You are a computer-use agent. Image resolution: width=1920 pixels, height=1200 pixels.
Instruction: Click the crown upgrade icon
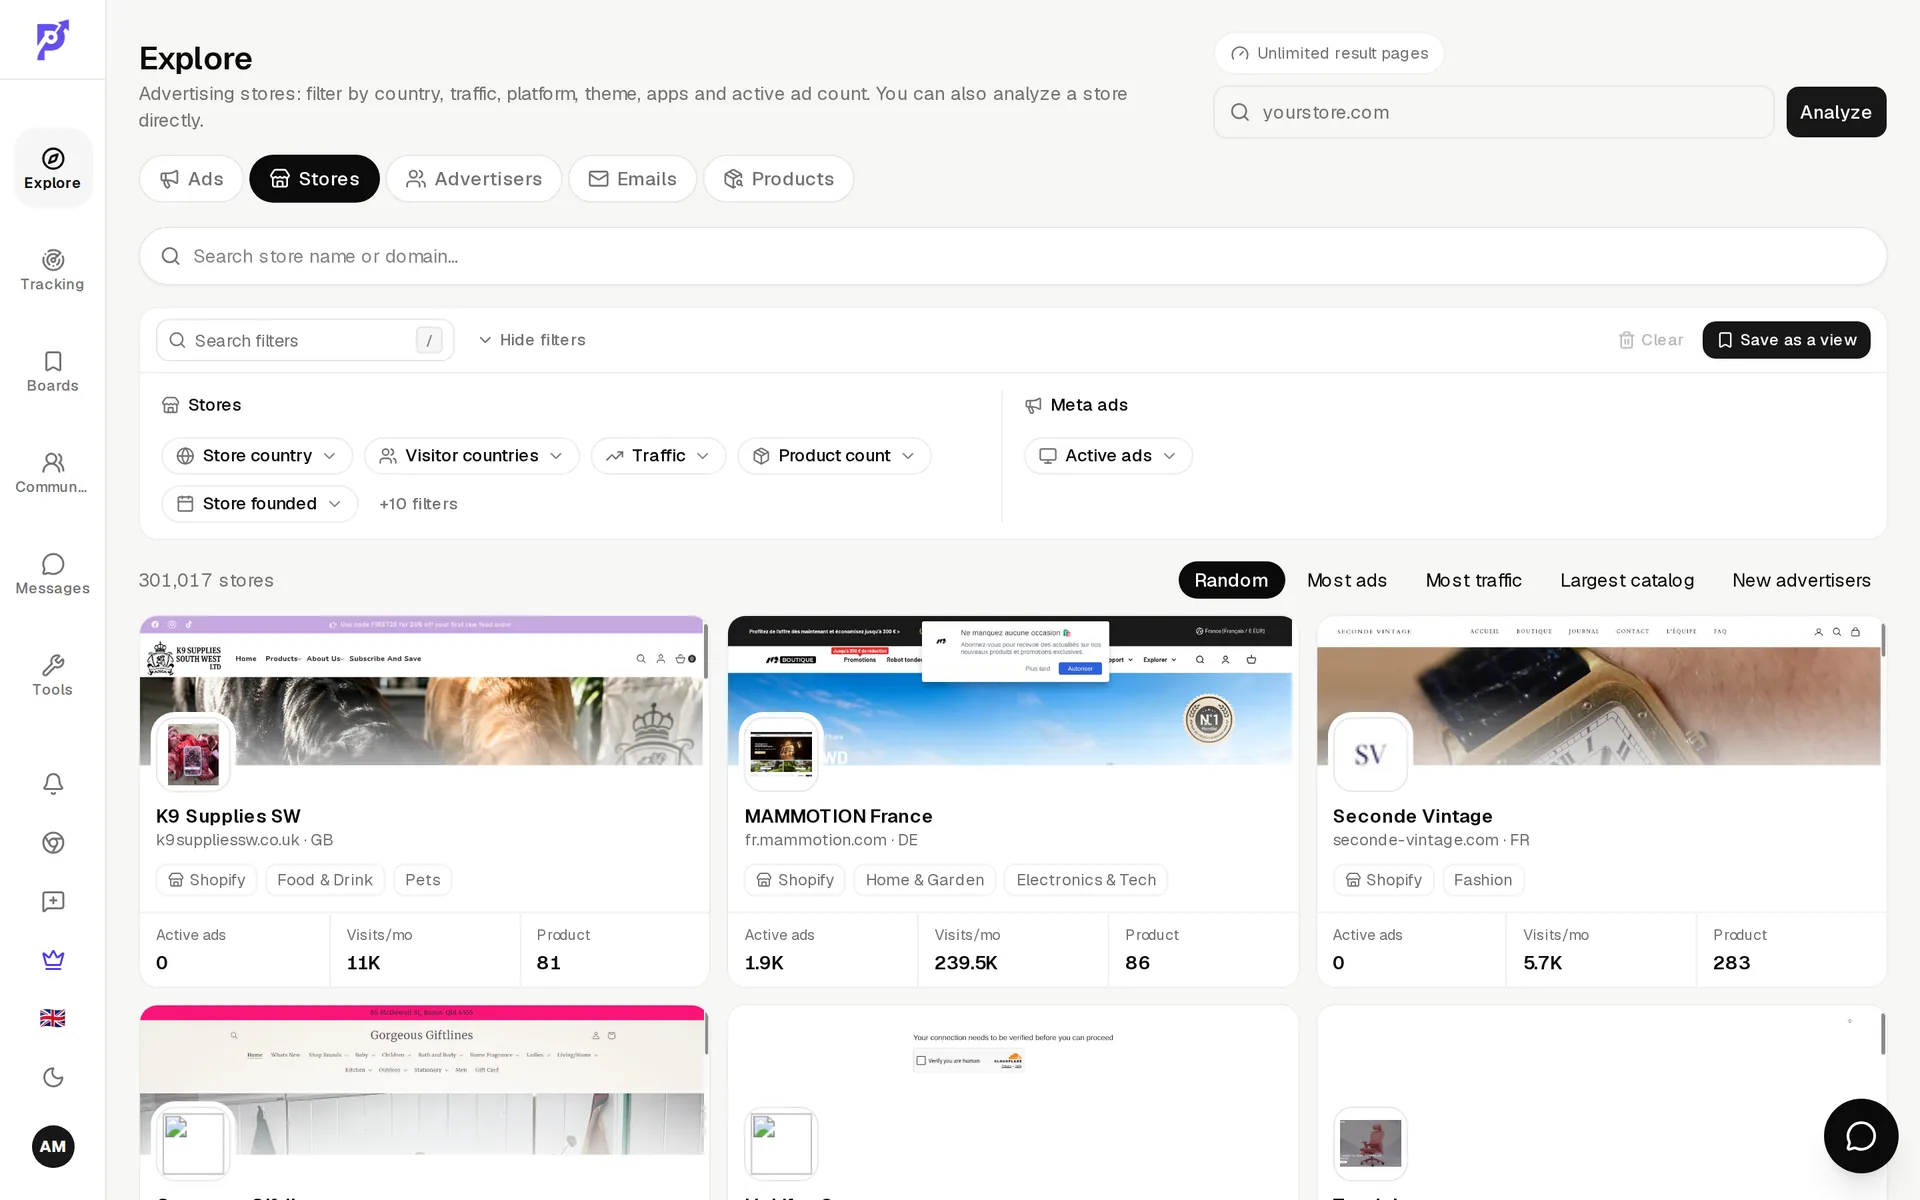[x=53, y=960]
